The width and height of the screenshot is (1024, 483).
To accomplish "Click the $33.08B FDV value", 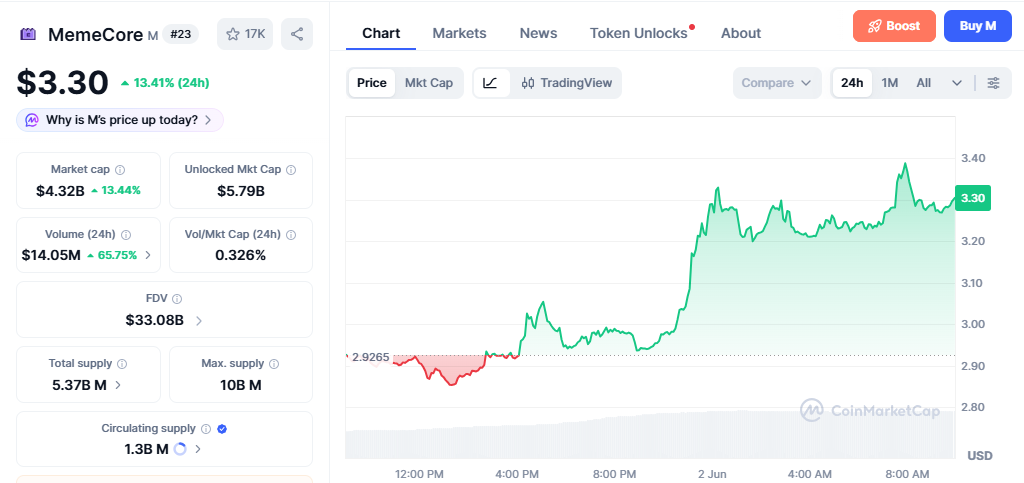I will [x=154, y=320].
